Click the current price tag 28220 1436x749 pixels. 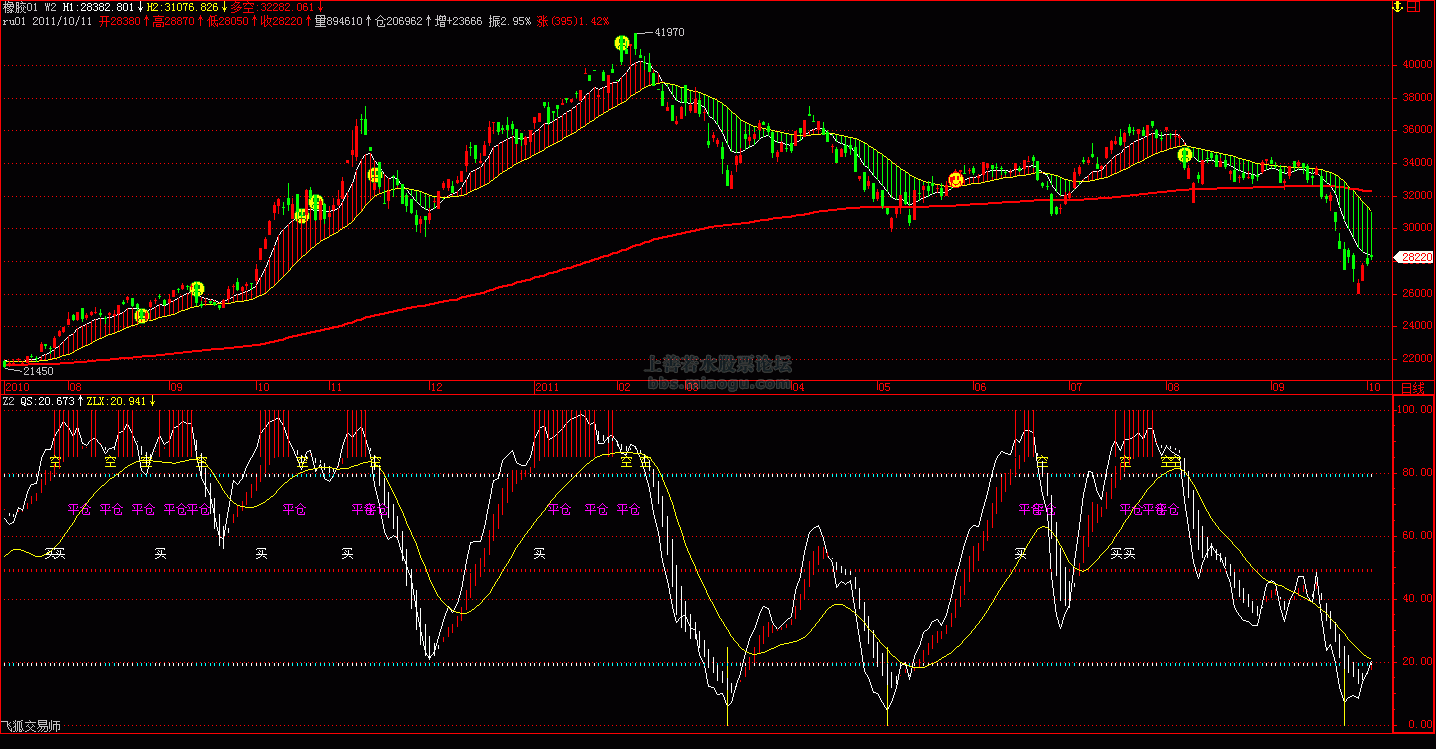1415,257
